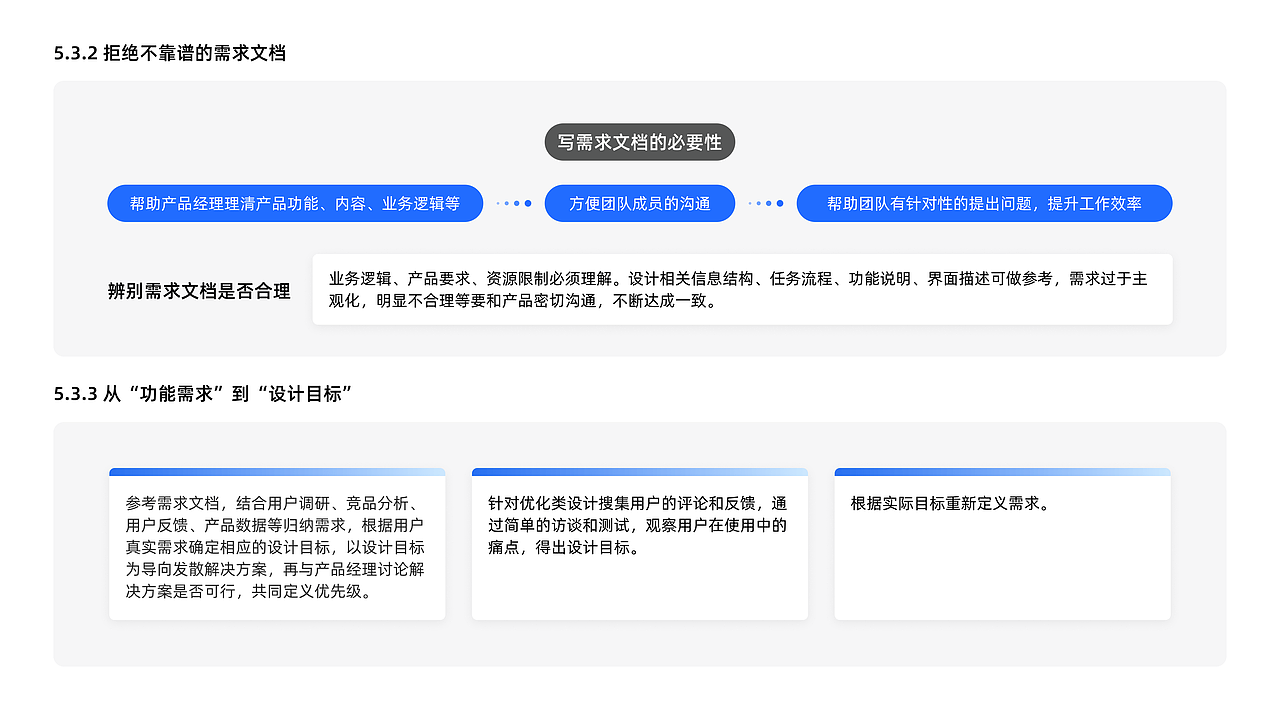Collapse the gray panel under 5.3.2
The height and width of the screenshot is (720, 1280).
tap(639, 219)
